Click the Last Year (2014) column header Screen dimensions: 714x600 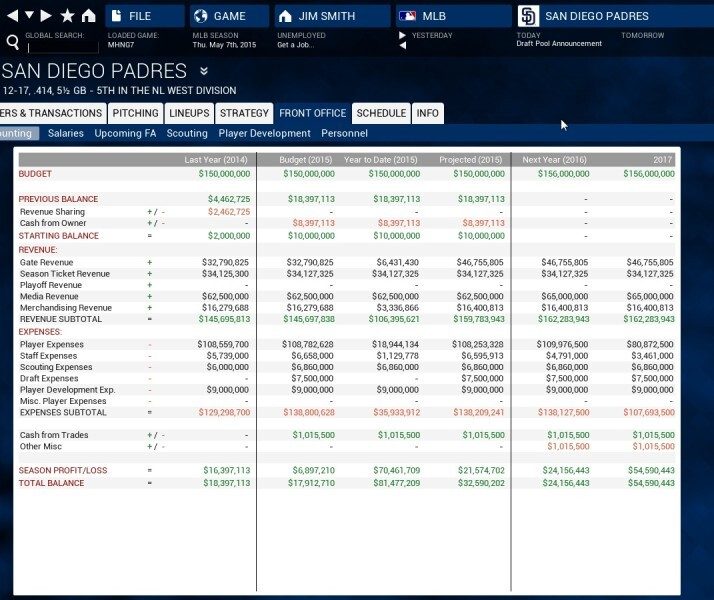(216, 160)
